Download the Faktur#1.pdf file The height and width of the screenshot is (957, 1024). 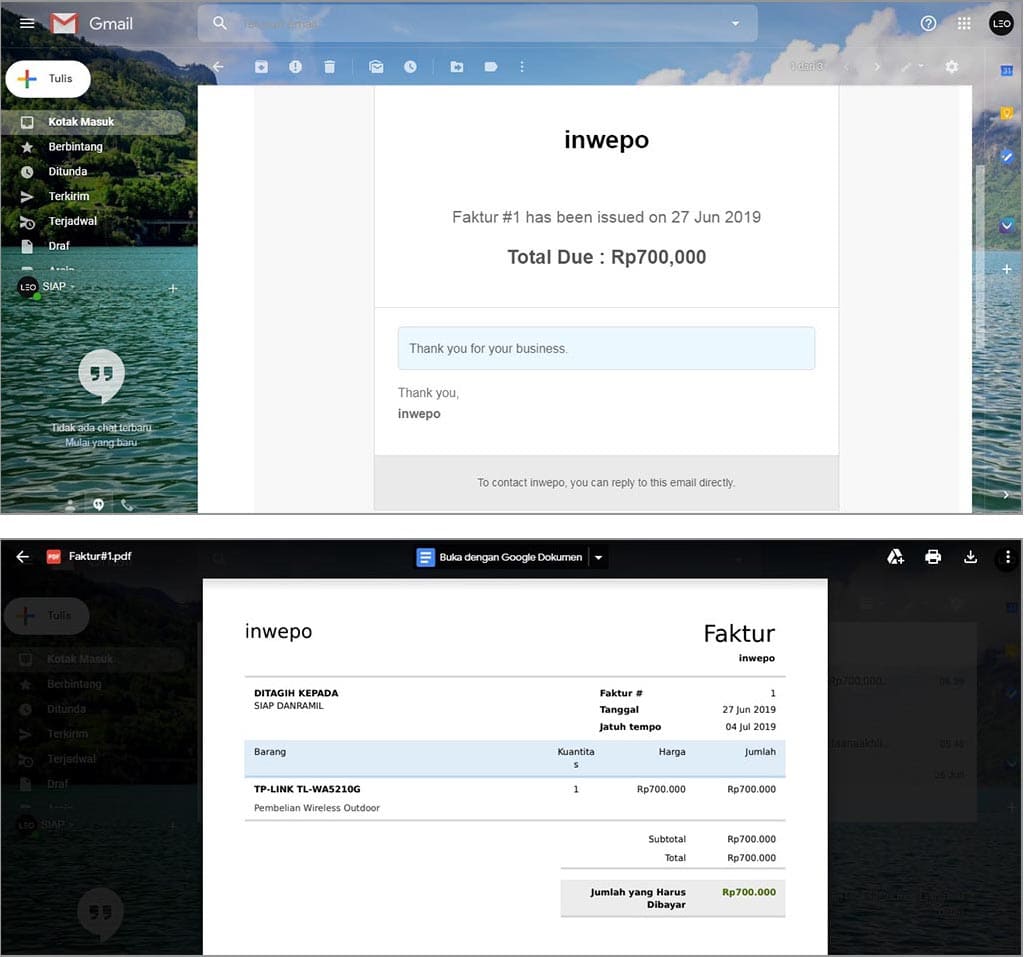tap(970, 557)
